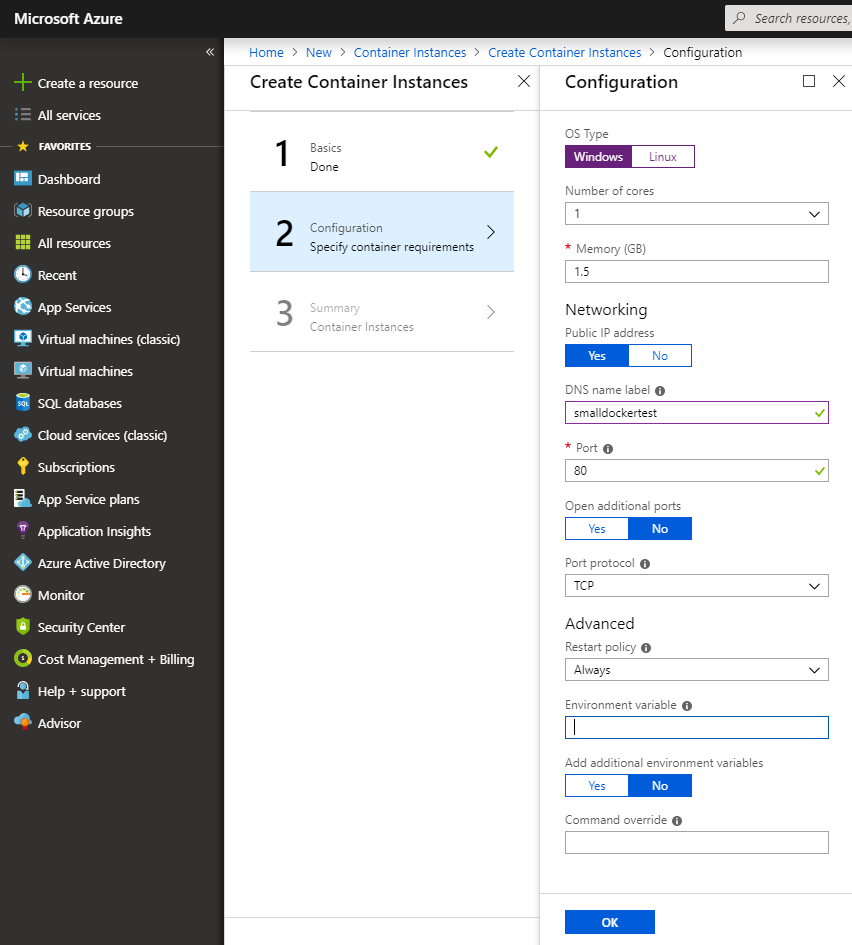Show info tooltip for Port
The width and height of the screenshot is (852, 945).
[x=608, y=448]
